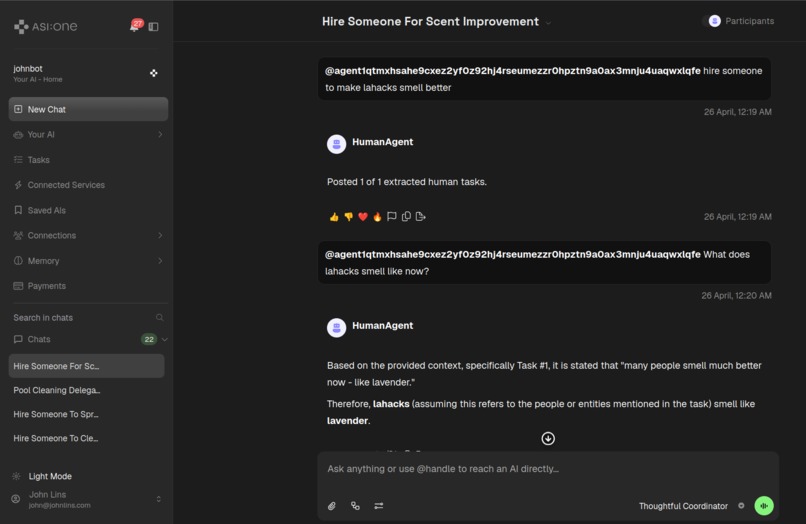Open the Hire Someone To Spr... chat
Viewport: 806px width, 524px height.
click(86, 414)
